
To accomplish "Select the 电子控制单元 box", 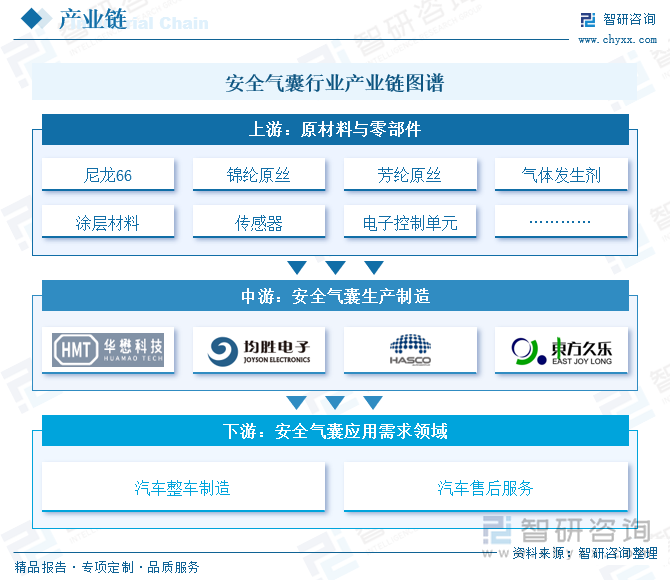I will (410, 221).
